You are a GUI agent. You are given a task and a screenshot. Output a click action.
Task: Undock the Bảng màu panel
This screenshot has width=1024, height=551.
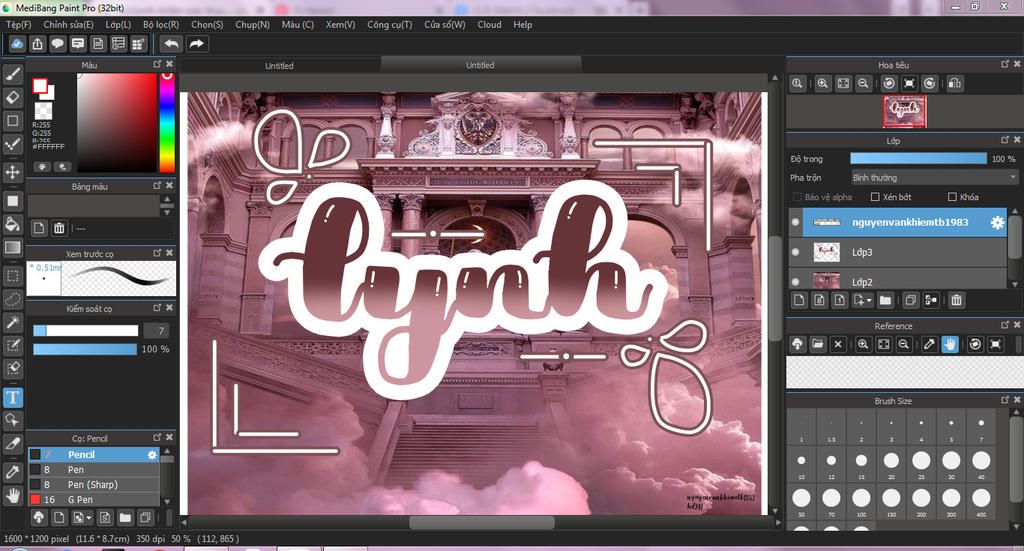tap(157, 185)
